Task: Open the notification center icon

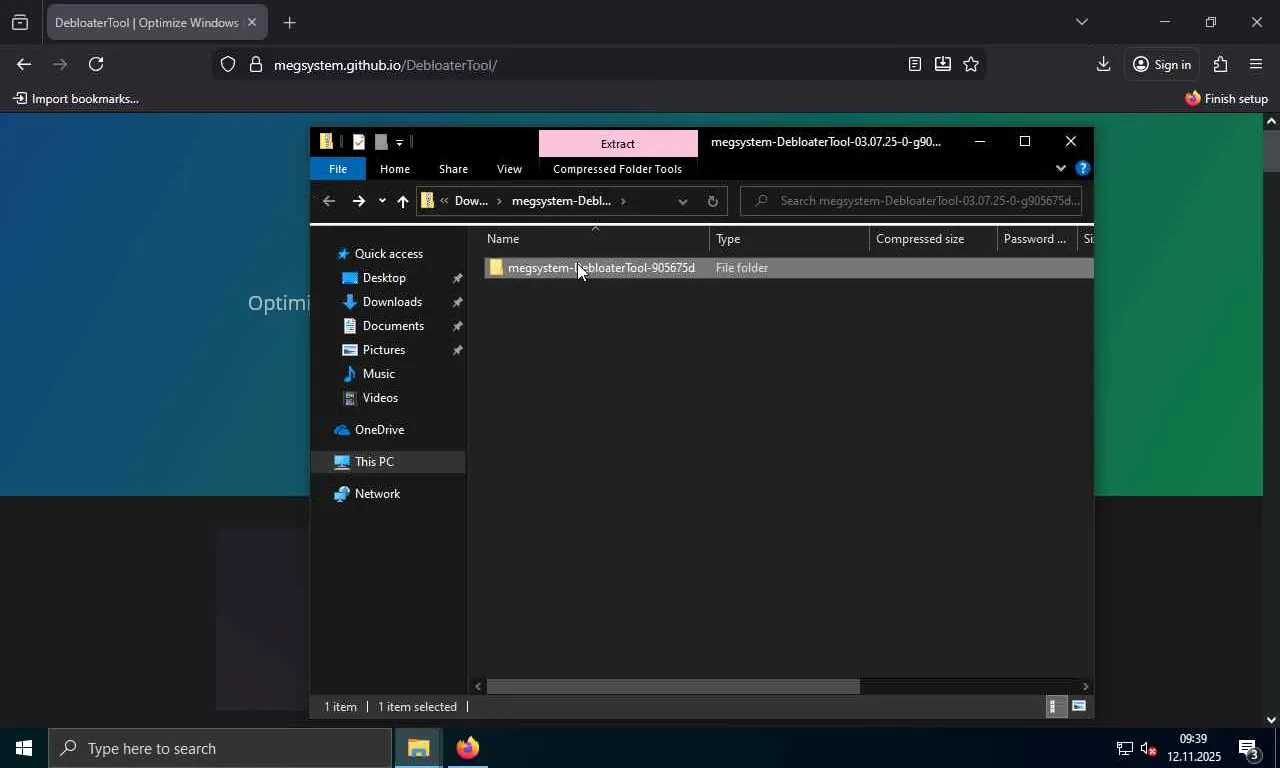Action: 1248,748
